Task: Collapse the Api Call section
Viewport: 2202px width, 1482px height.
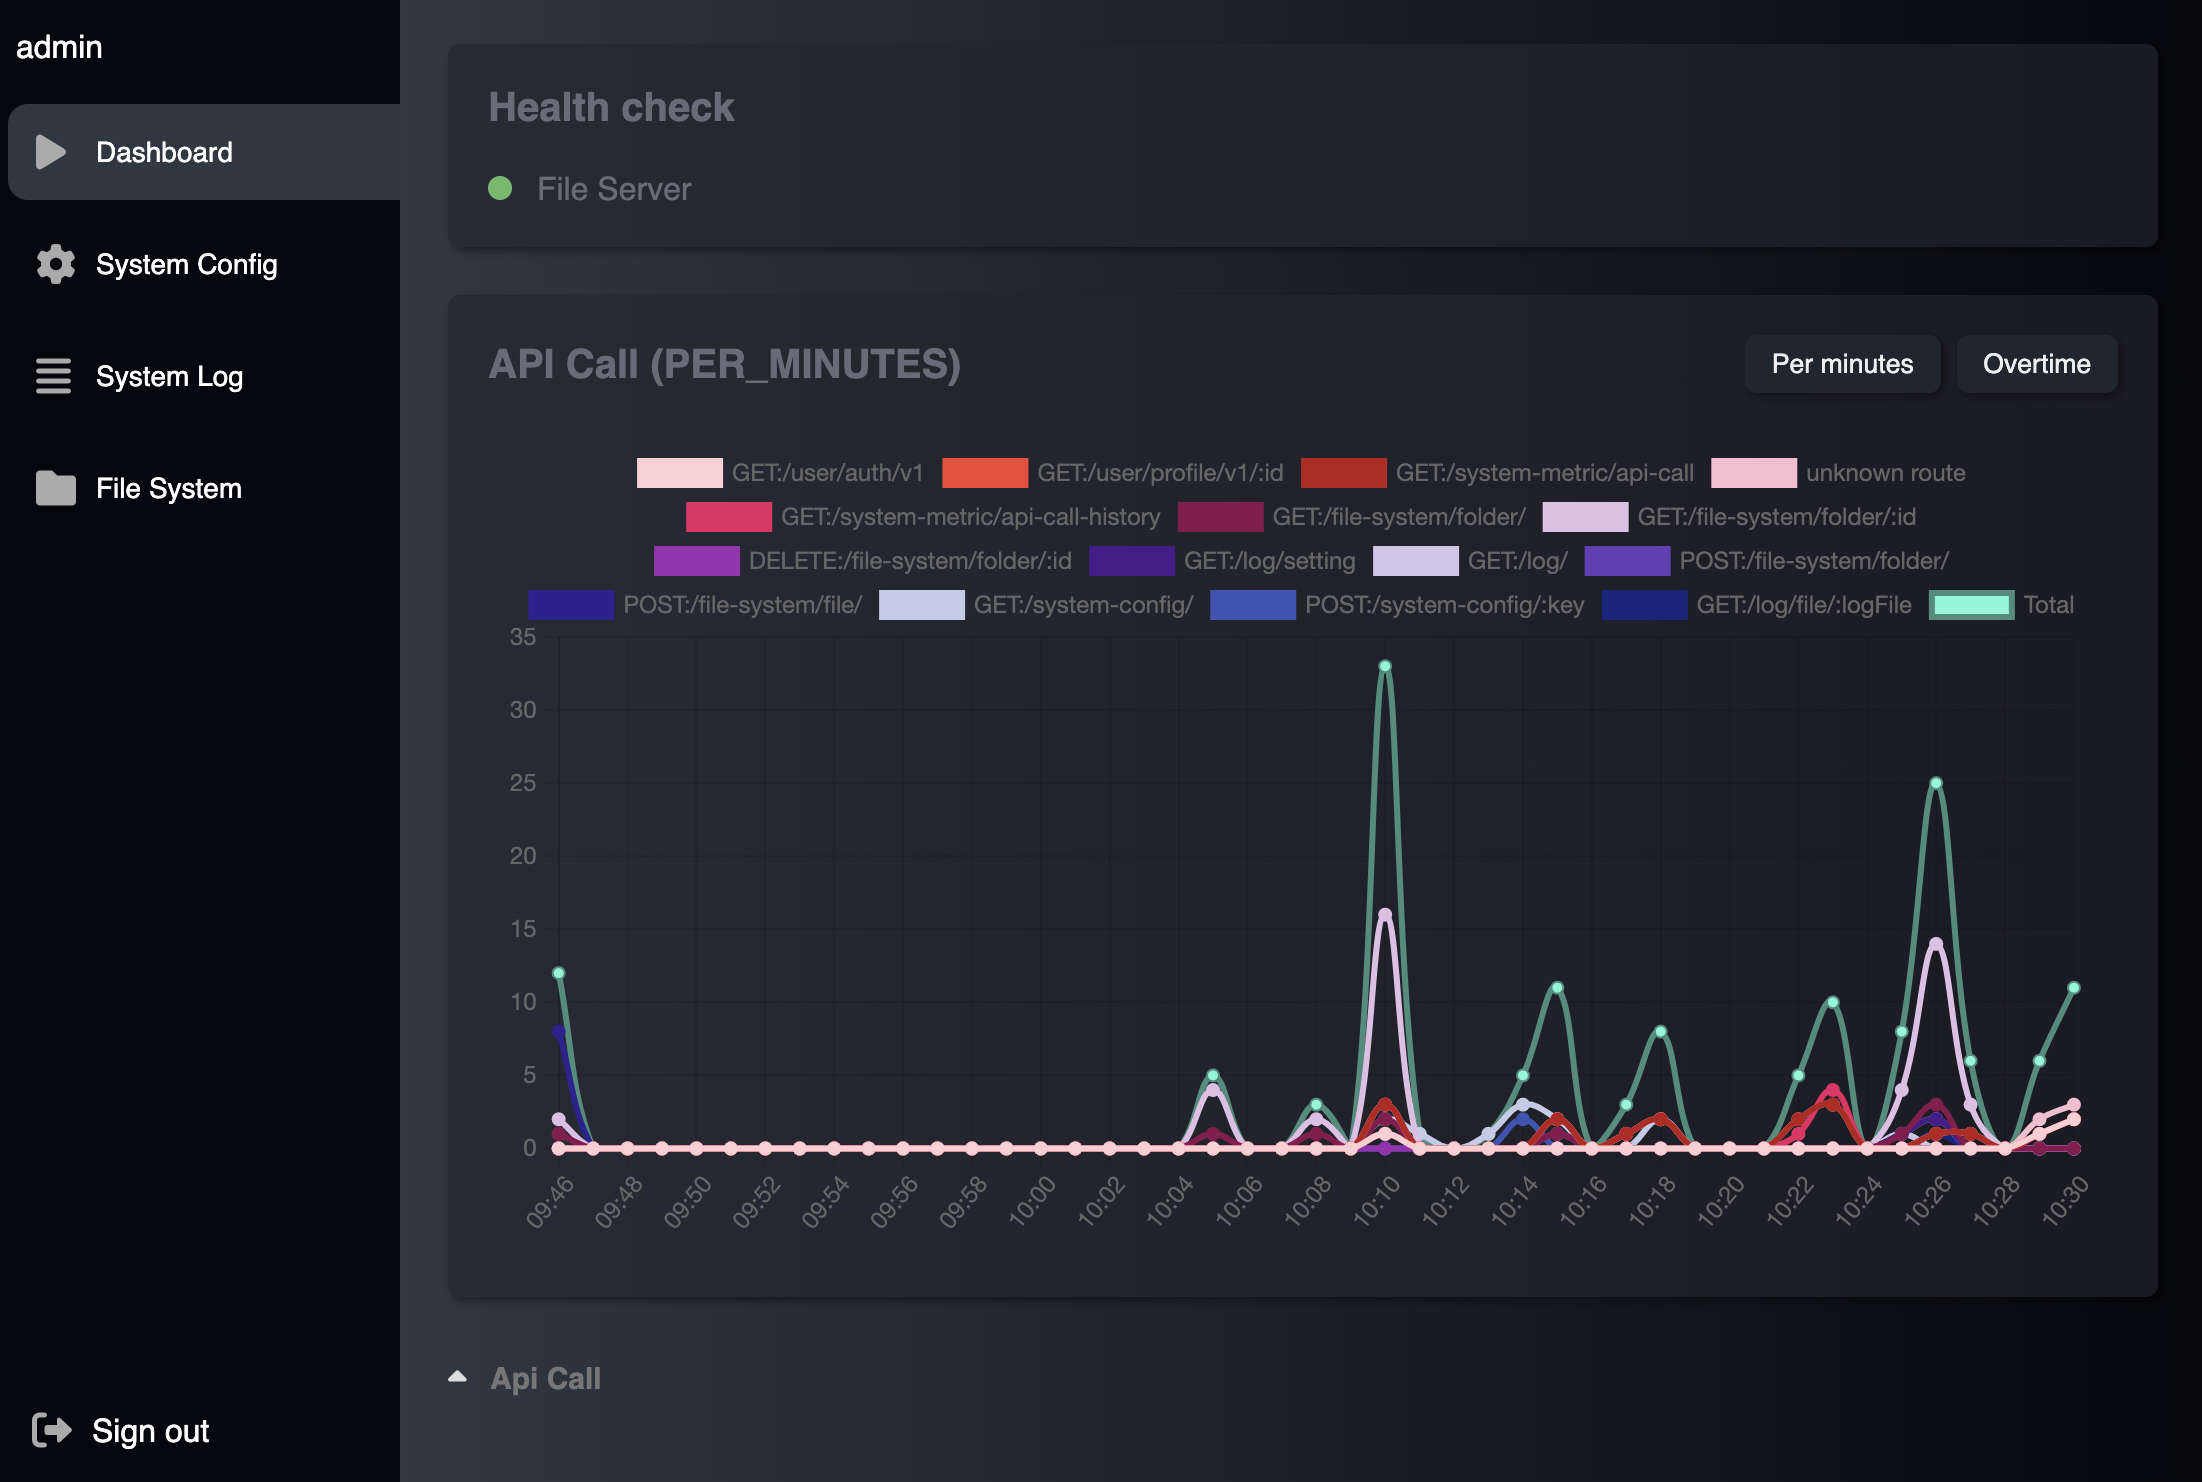Action: point(545,1378)
